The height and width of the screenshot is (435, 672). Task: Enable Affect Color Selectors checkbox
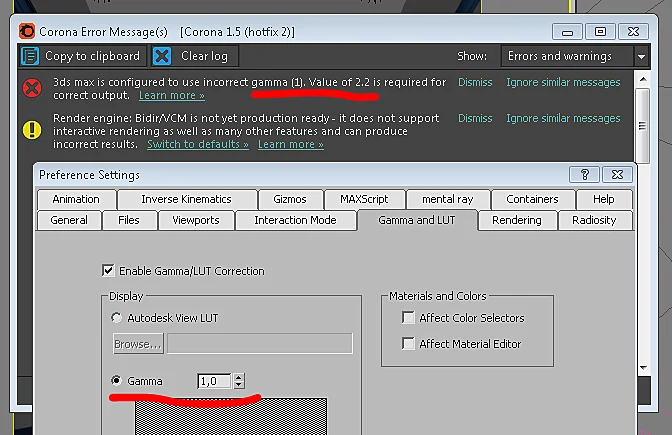pos(408,318)
